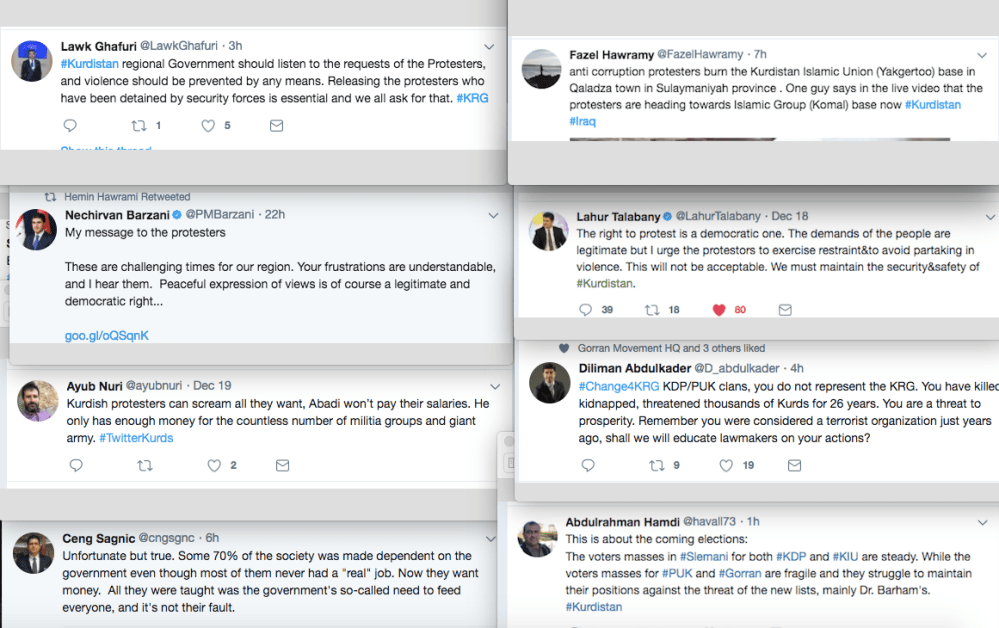Click the #TwitterKurds hashtag
Viewport: 999px width, 628px height.
tap(136, 437)
